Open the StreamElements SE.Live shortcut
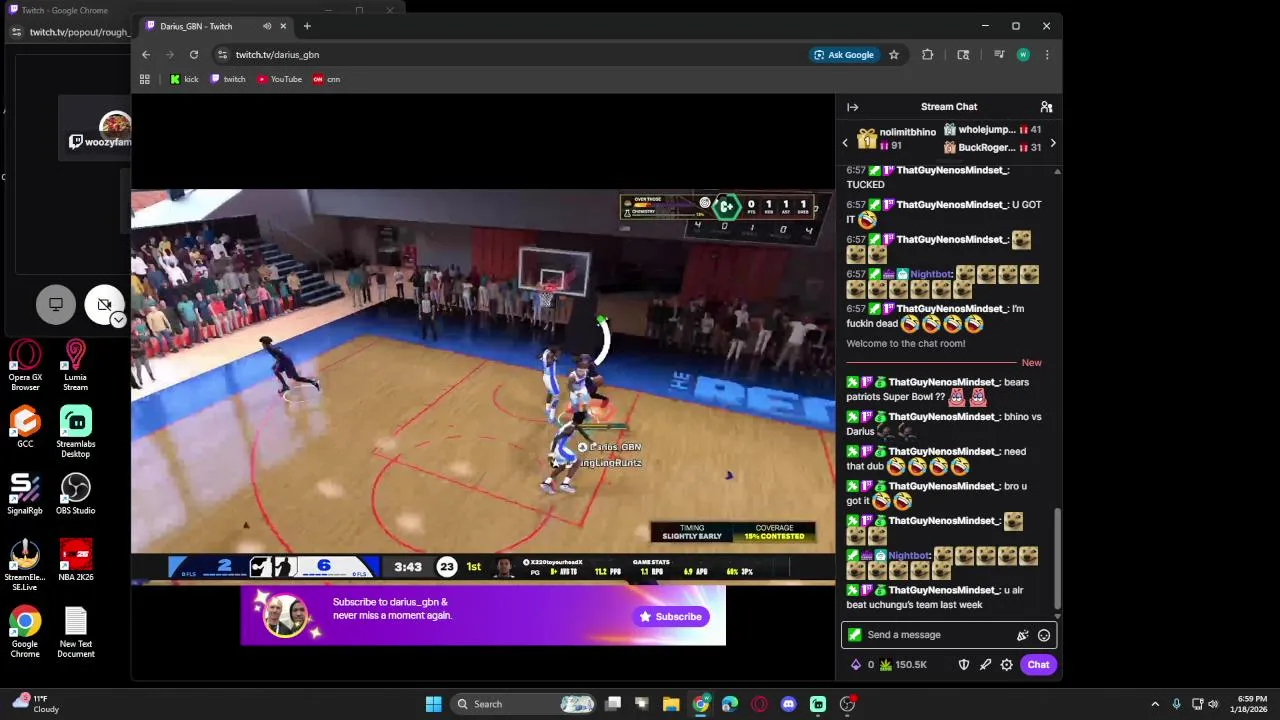Image resolution: width=1280 pixels, height=720 pixels. click(25, 566)
